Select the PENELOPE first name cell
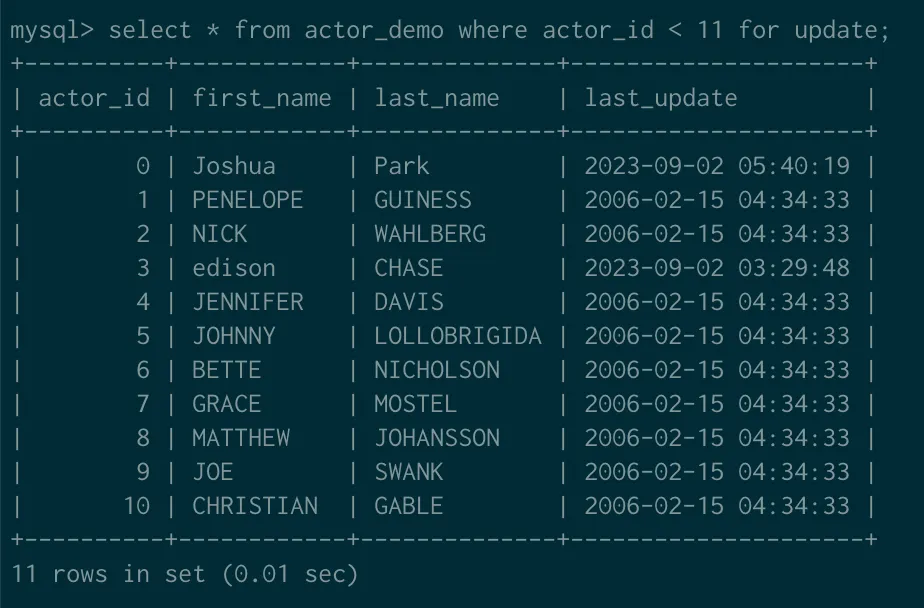This screenshot has height=608, width=924. (x=247, y=200)
